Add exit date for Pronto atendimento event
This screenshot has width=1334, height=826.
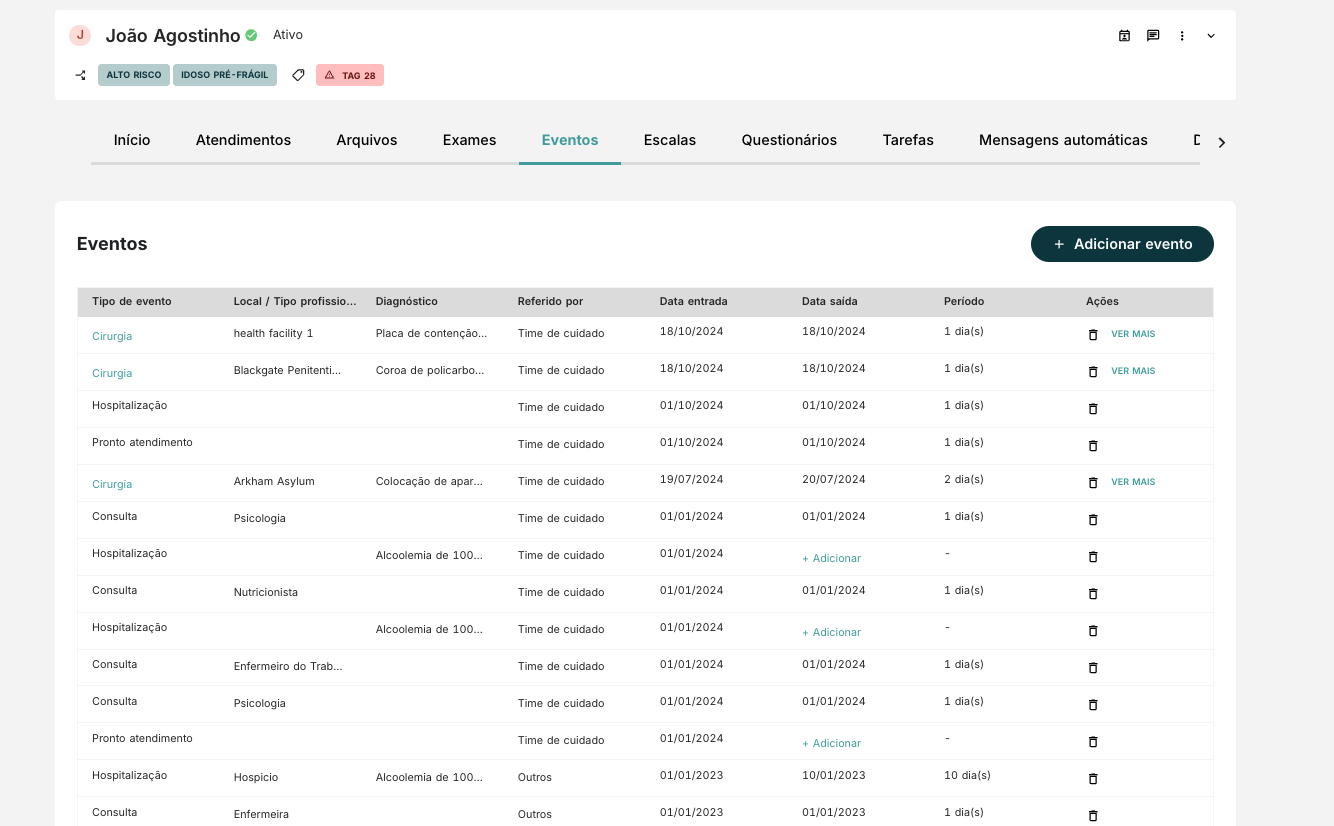(x=831, y=744)
